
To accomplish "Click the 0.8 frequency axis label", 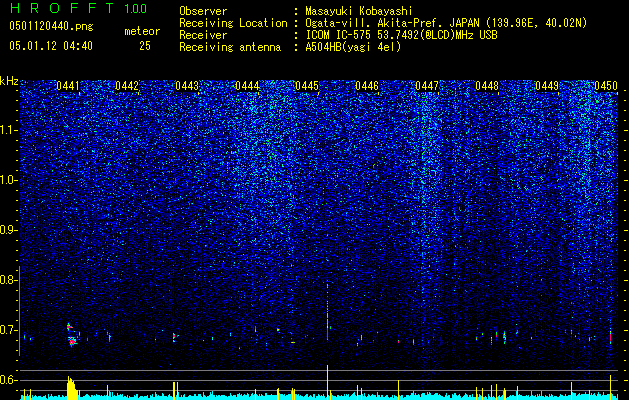I will (8, 280).
